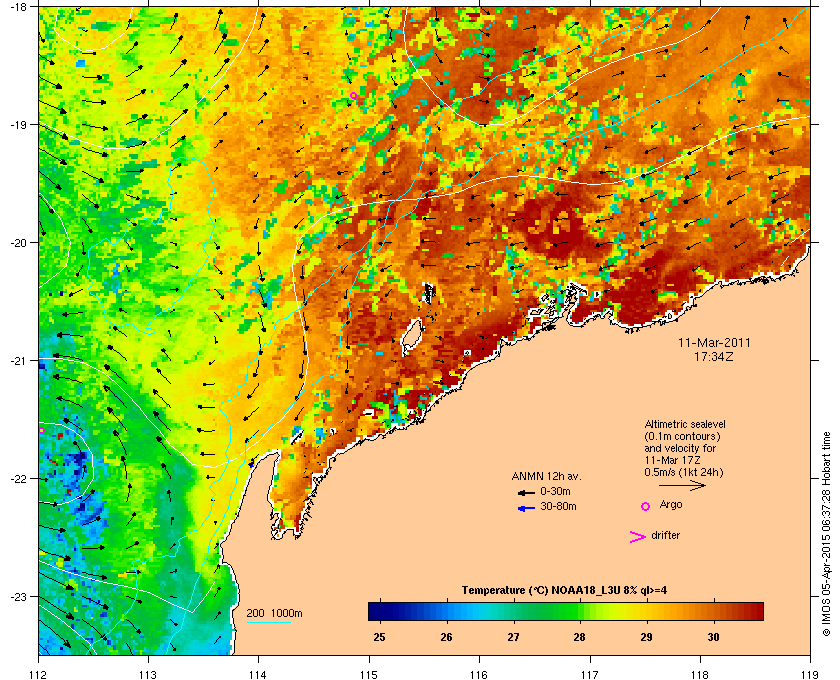Click the '-18' latitude axis label

[19, 6]
